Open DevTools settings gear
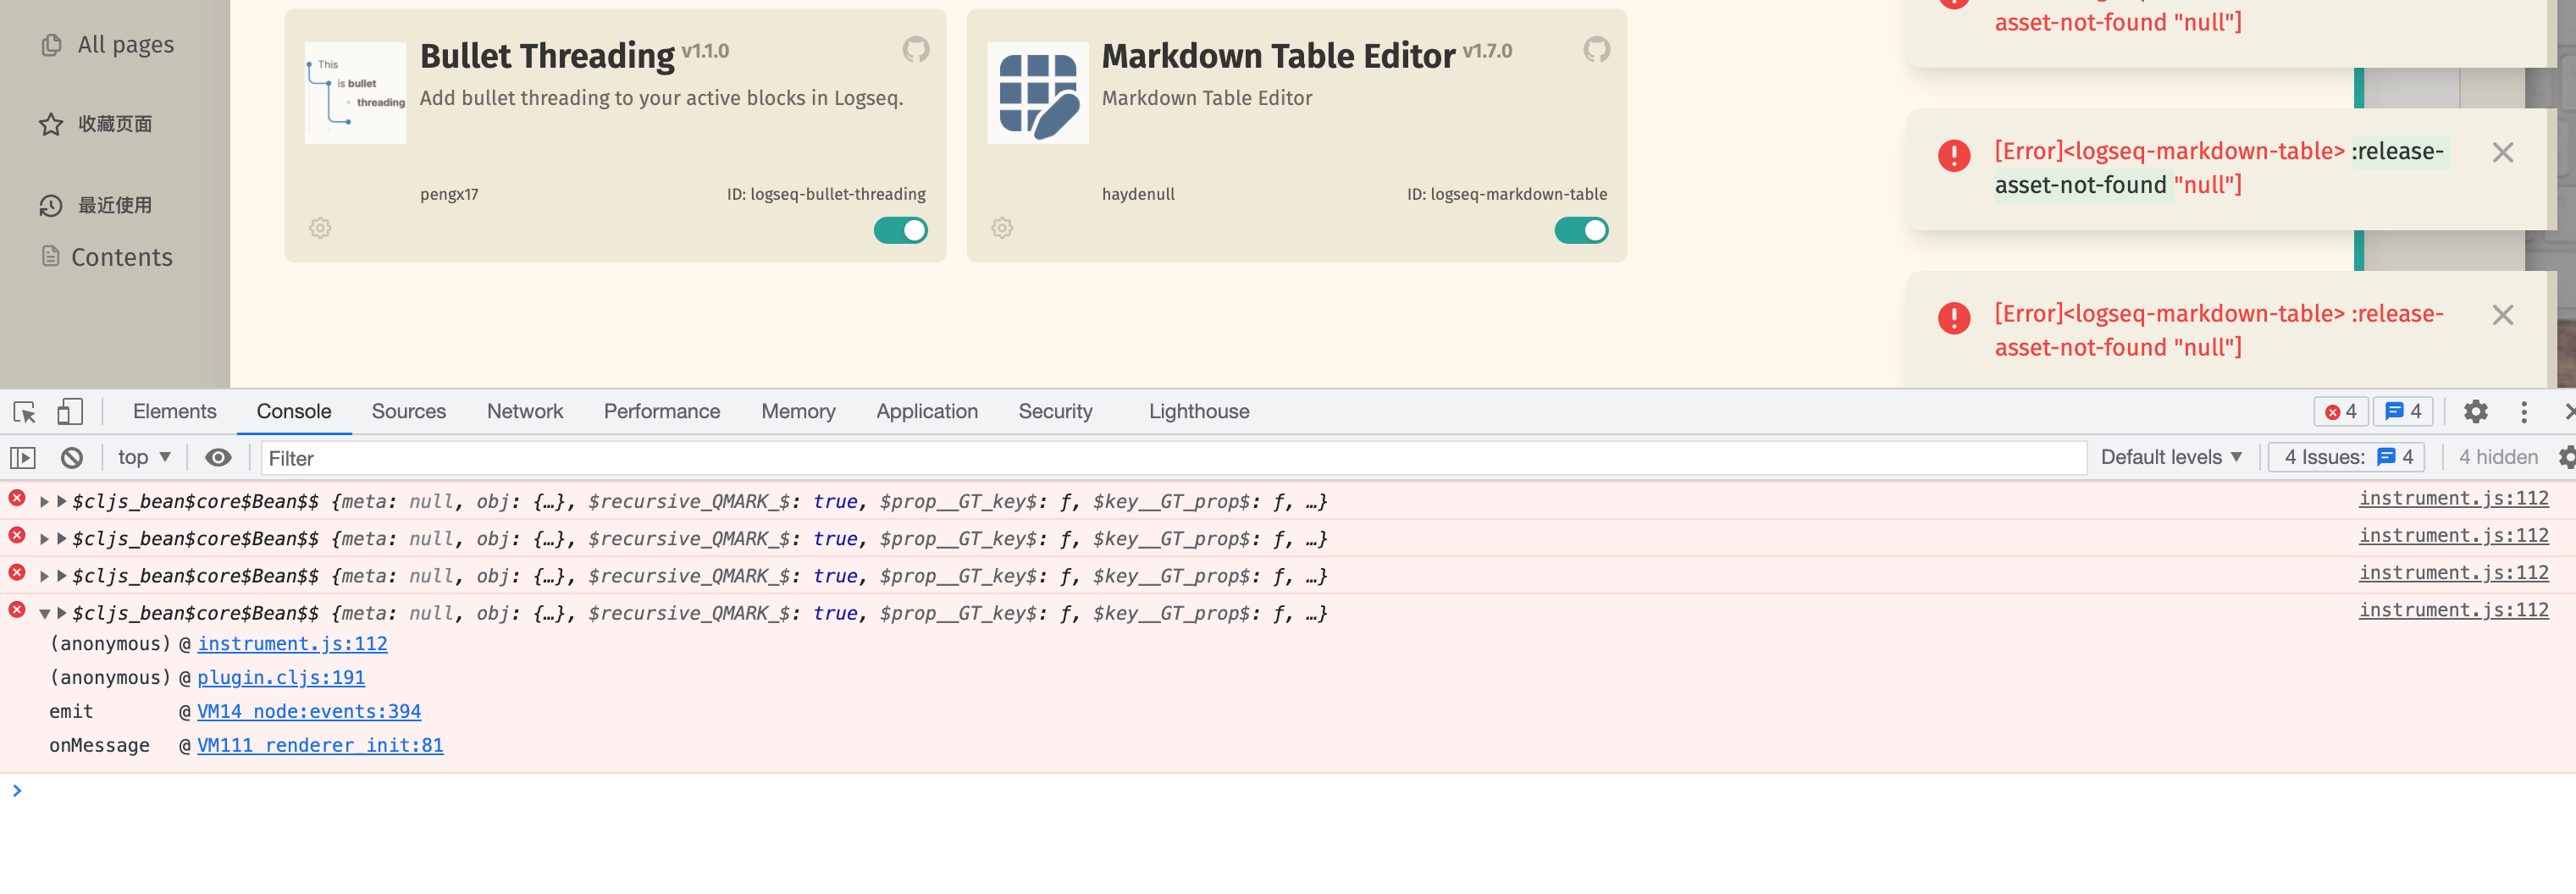This screenshot has height=894, width=2576. pos(2475,411)
